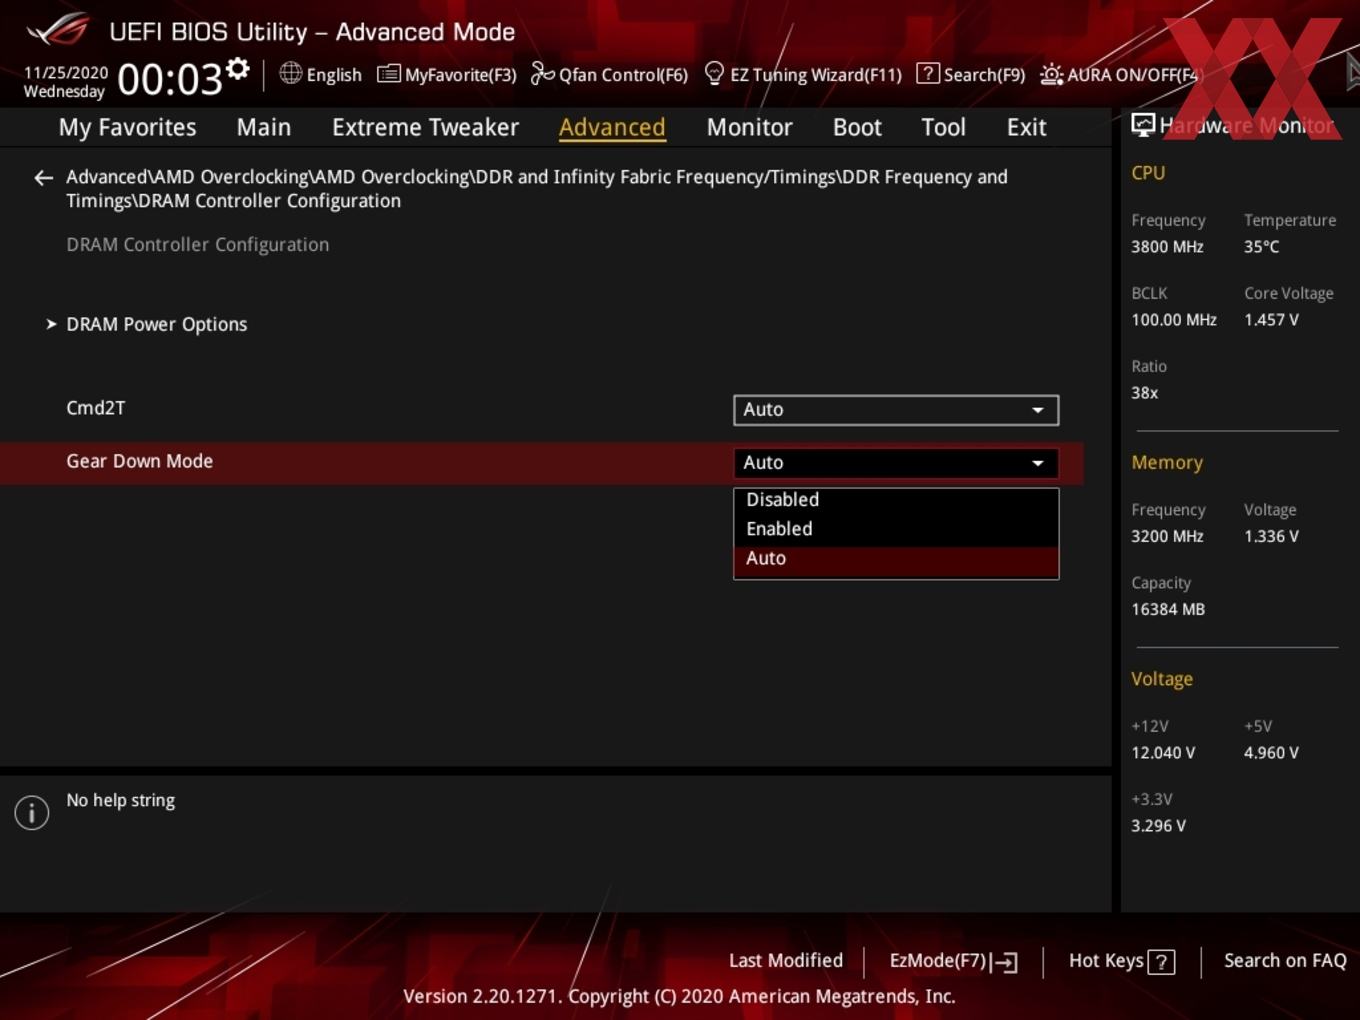Expand DRAM Power Options submenu
The height and width of the screenshot is (1020, 1360).
tap(156, 324)
